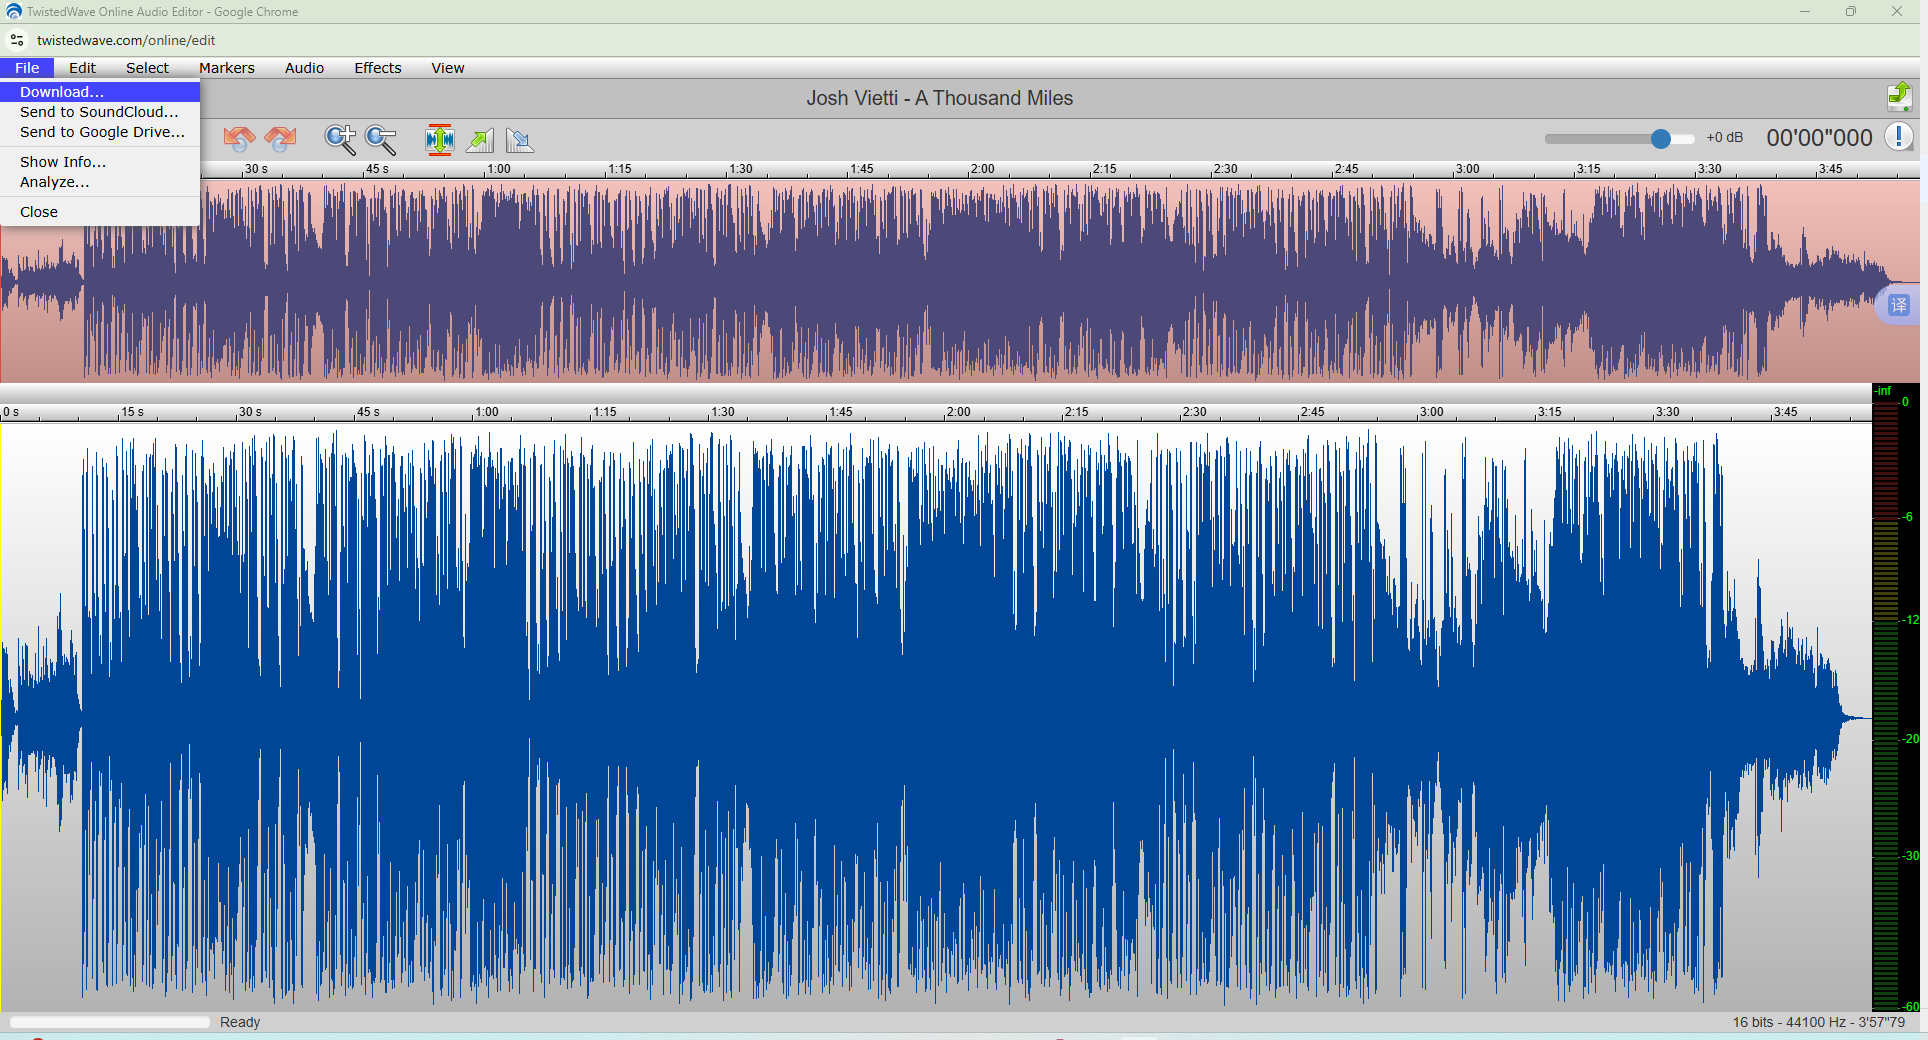Open the File menu
Viewport: 1928px width, 1040px height.
click(x=27, y=68)
